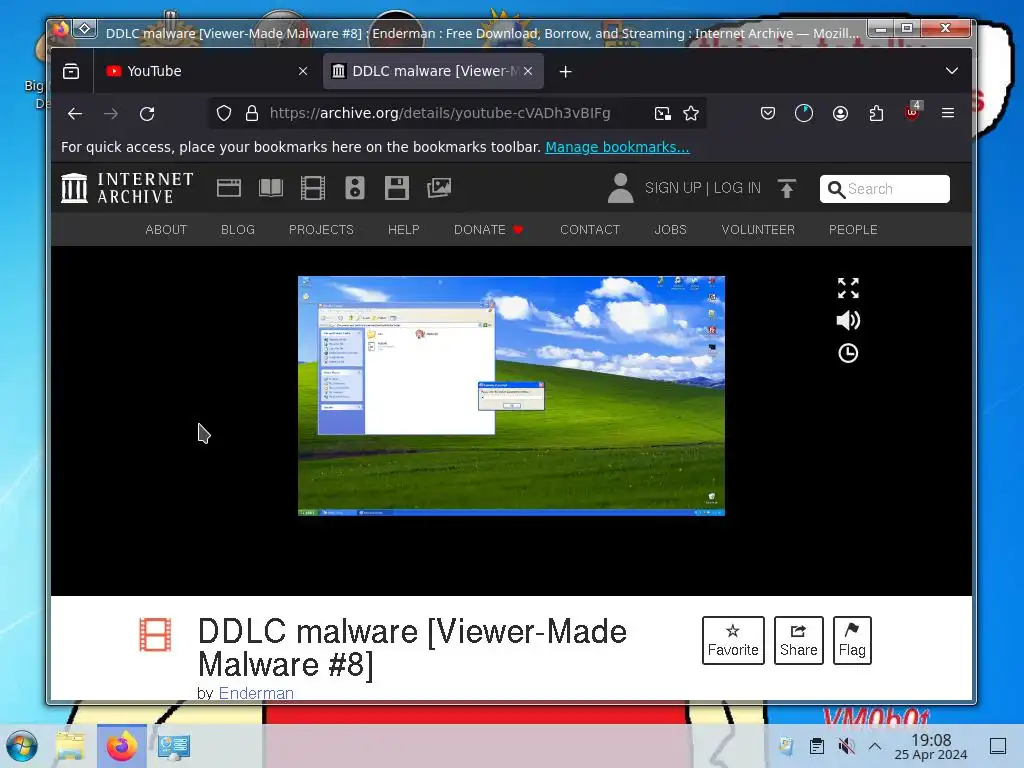
Task: Open the clipboard tray icon
Action: point(817,746)
